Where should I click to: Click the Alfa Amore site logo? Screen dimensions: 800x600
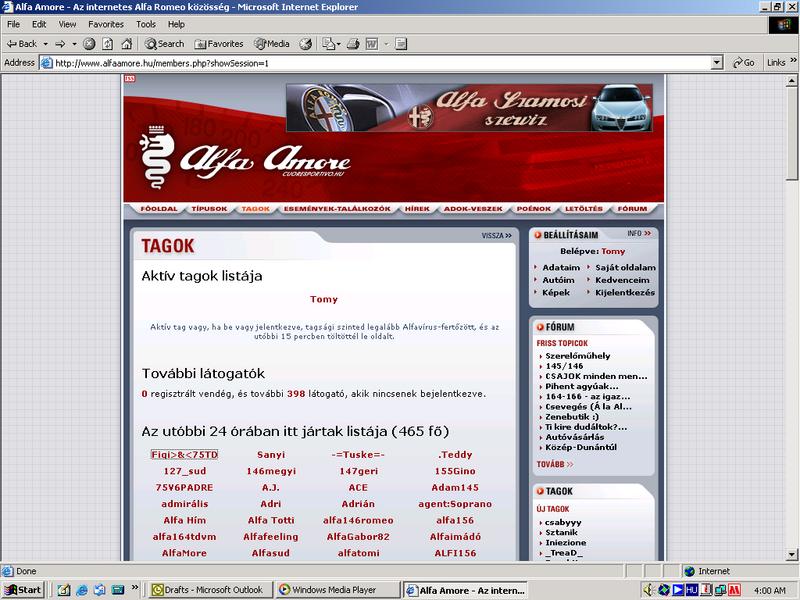click(245, 158)
